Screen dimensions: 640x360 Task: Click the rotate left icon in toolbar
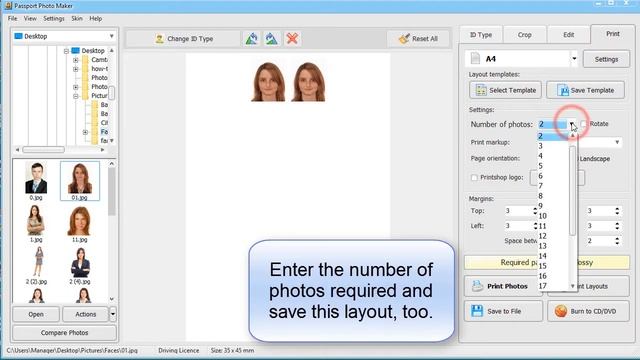[x=252, y=39]
